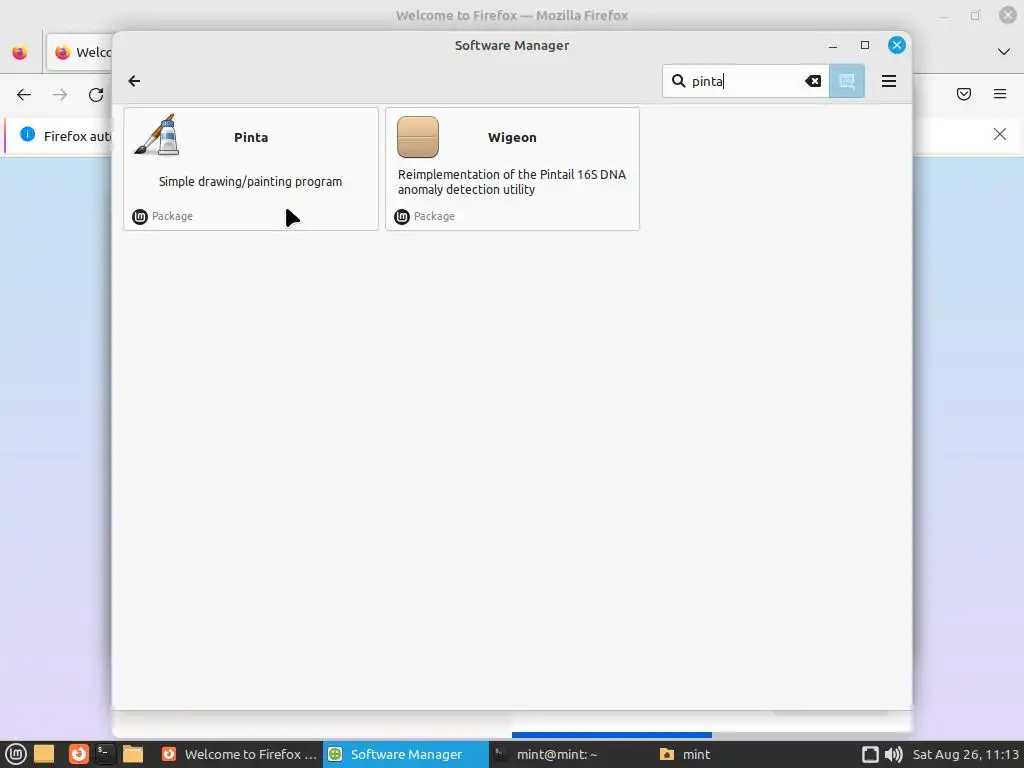Open Files from the panel launcher
Viewport: 1024px width, 768px height.
tap(133, 754)
